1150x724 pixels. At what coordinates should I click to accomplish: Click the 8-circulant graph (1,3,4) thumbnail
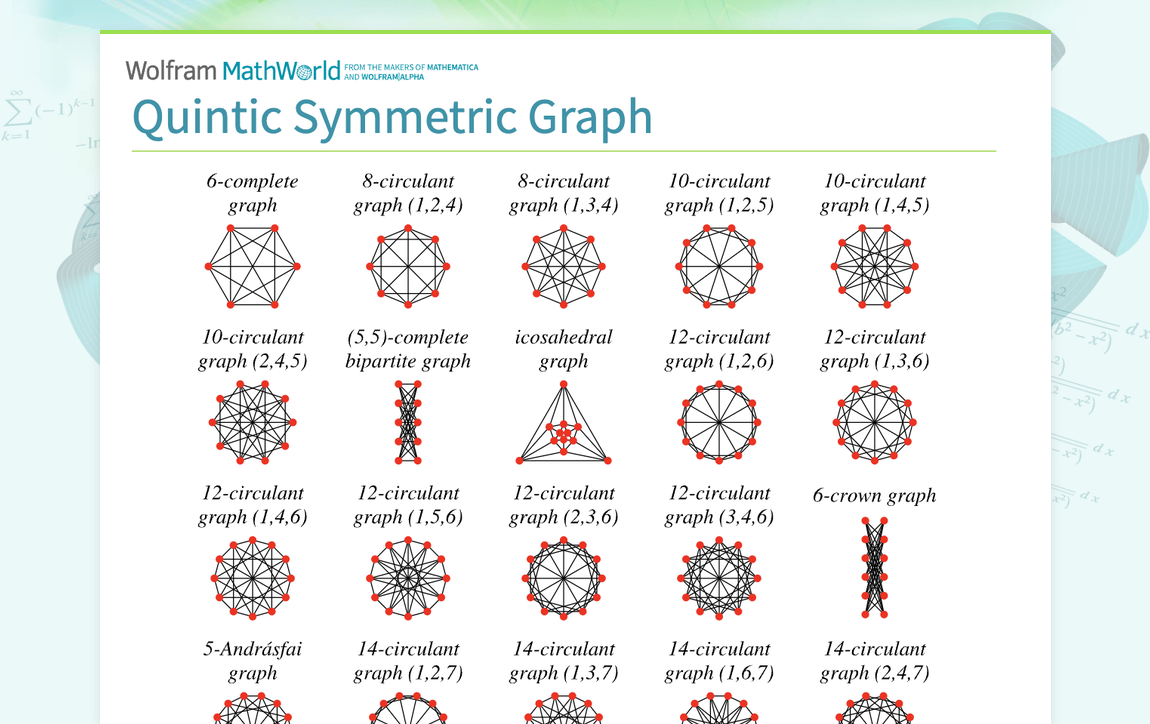562,268
